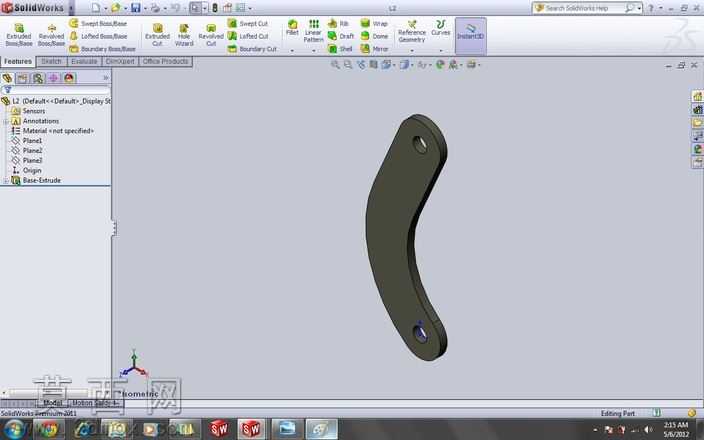Create a new document

96,8
